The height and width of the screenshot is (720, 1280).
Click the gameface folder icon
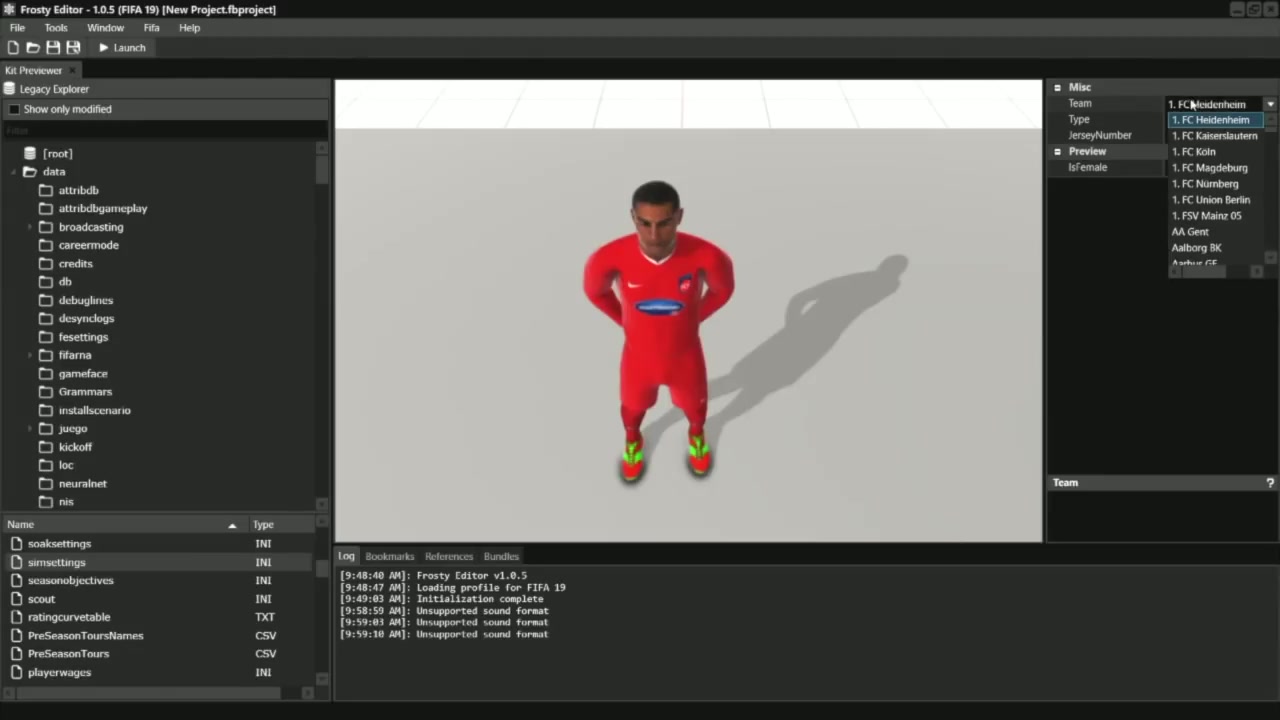click(x=46, y=374)
